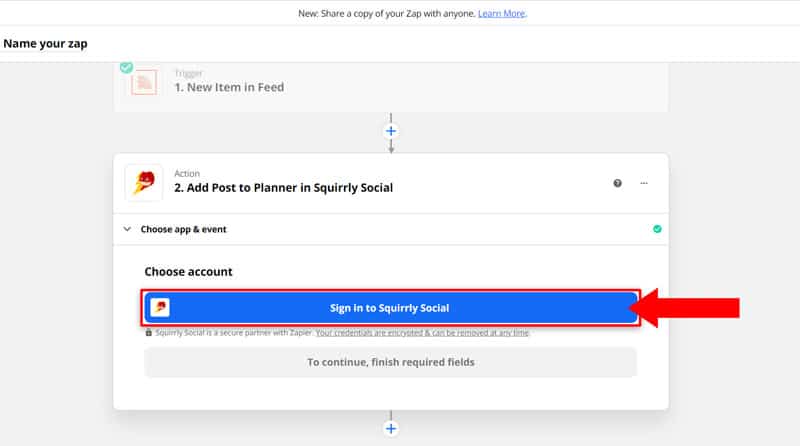The height and width of the screenshot is (446, 800).
Task: Click the Sign in to Squirrly Social button
Action: (x=390, y=308)
